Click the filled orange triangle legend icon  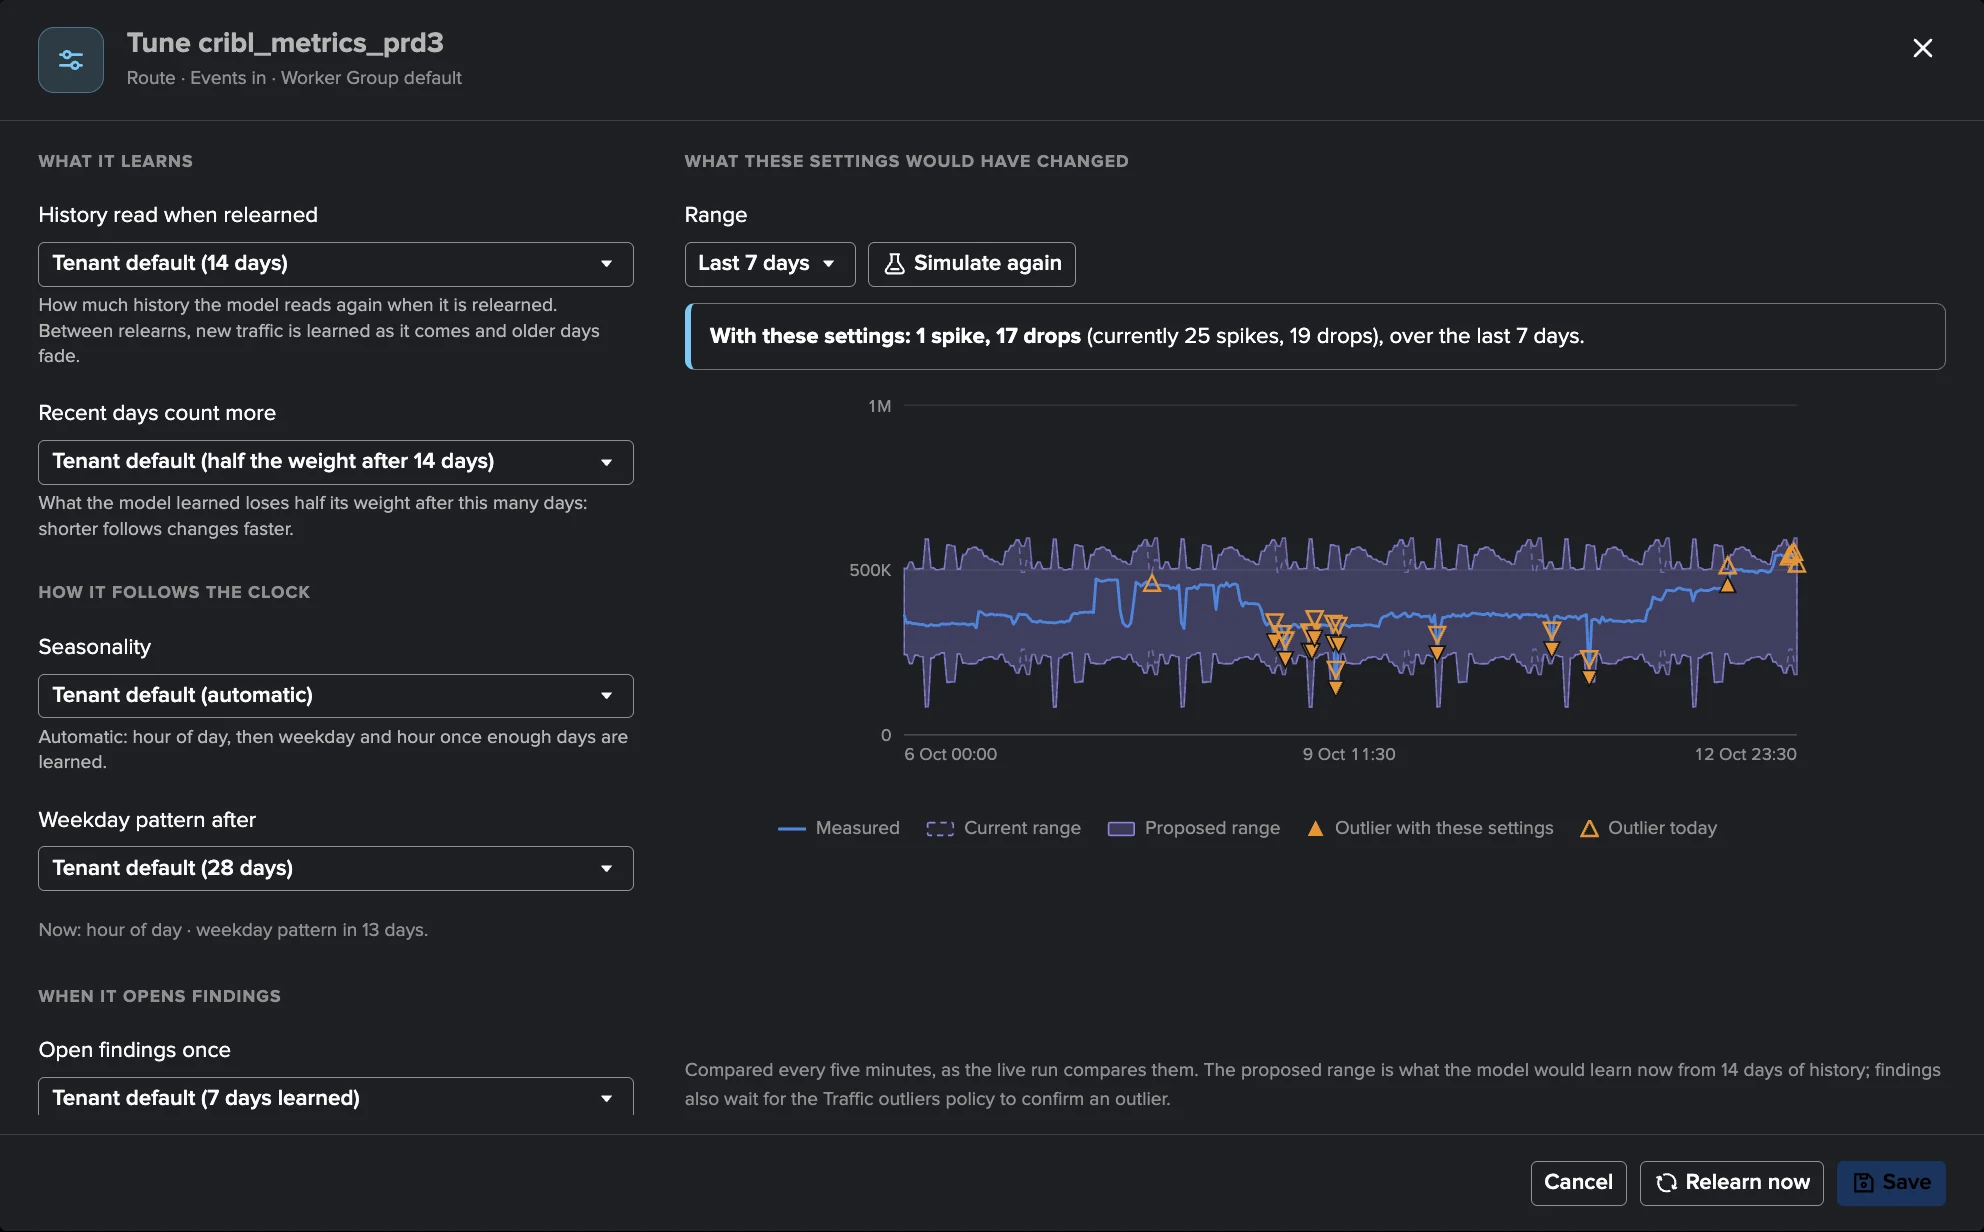(x=1316, y=829)
